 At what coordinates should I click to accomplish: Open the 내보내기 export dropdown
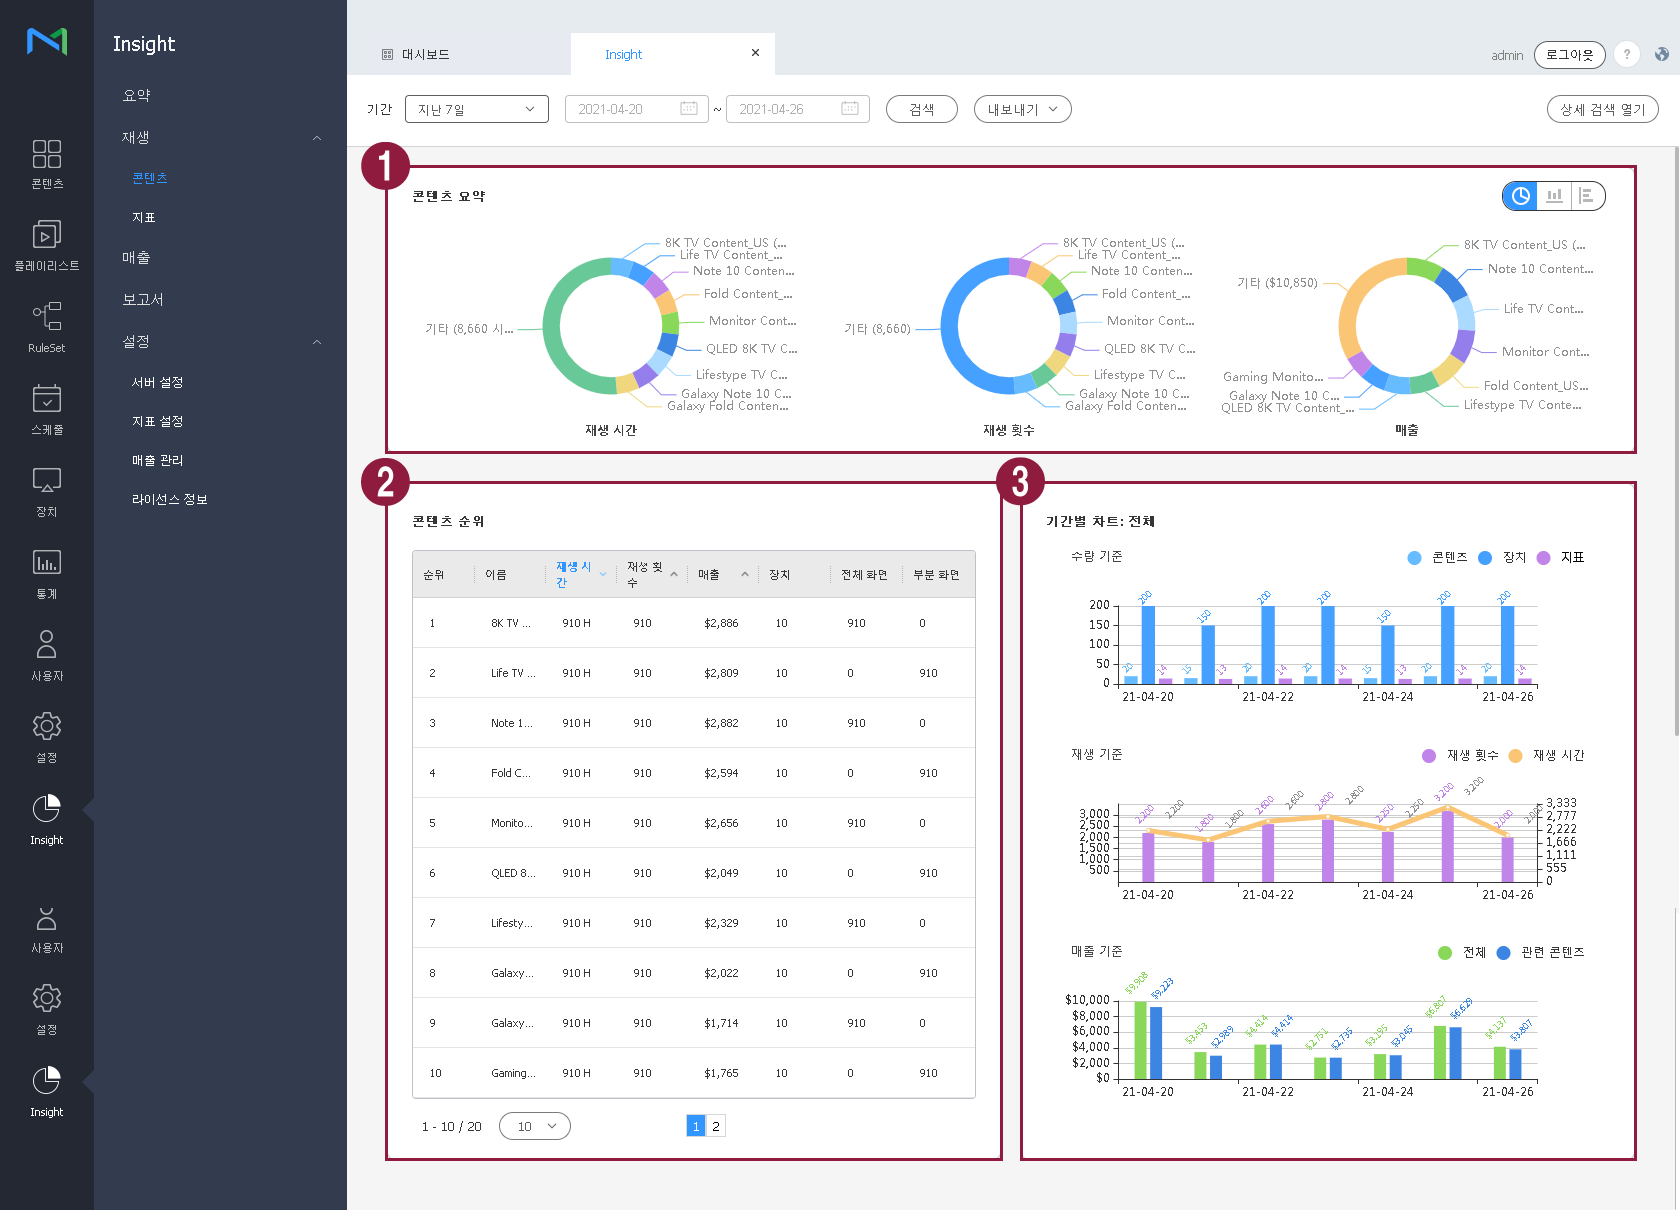(x=1022, y=109)
